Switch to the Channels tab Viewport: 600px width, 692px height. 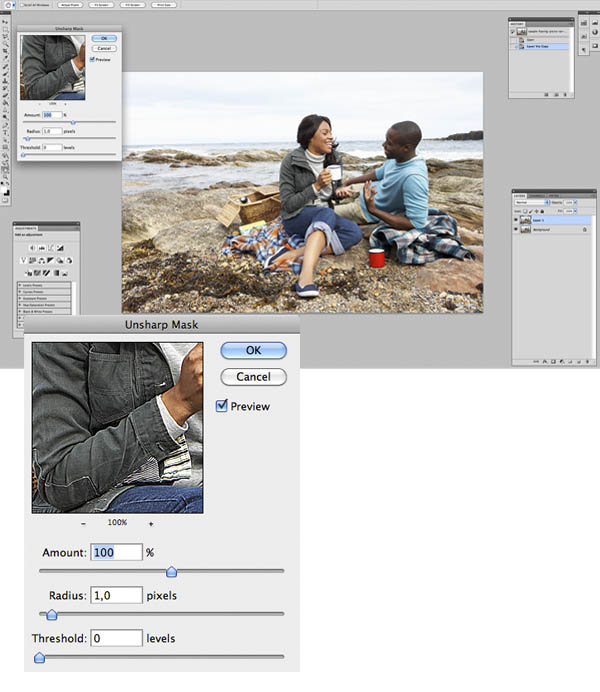point(536,196)
